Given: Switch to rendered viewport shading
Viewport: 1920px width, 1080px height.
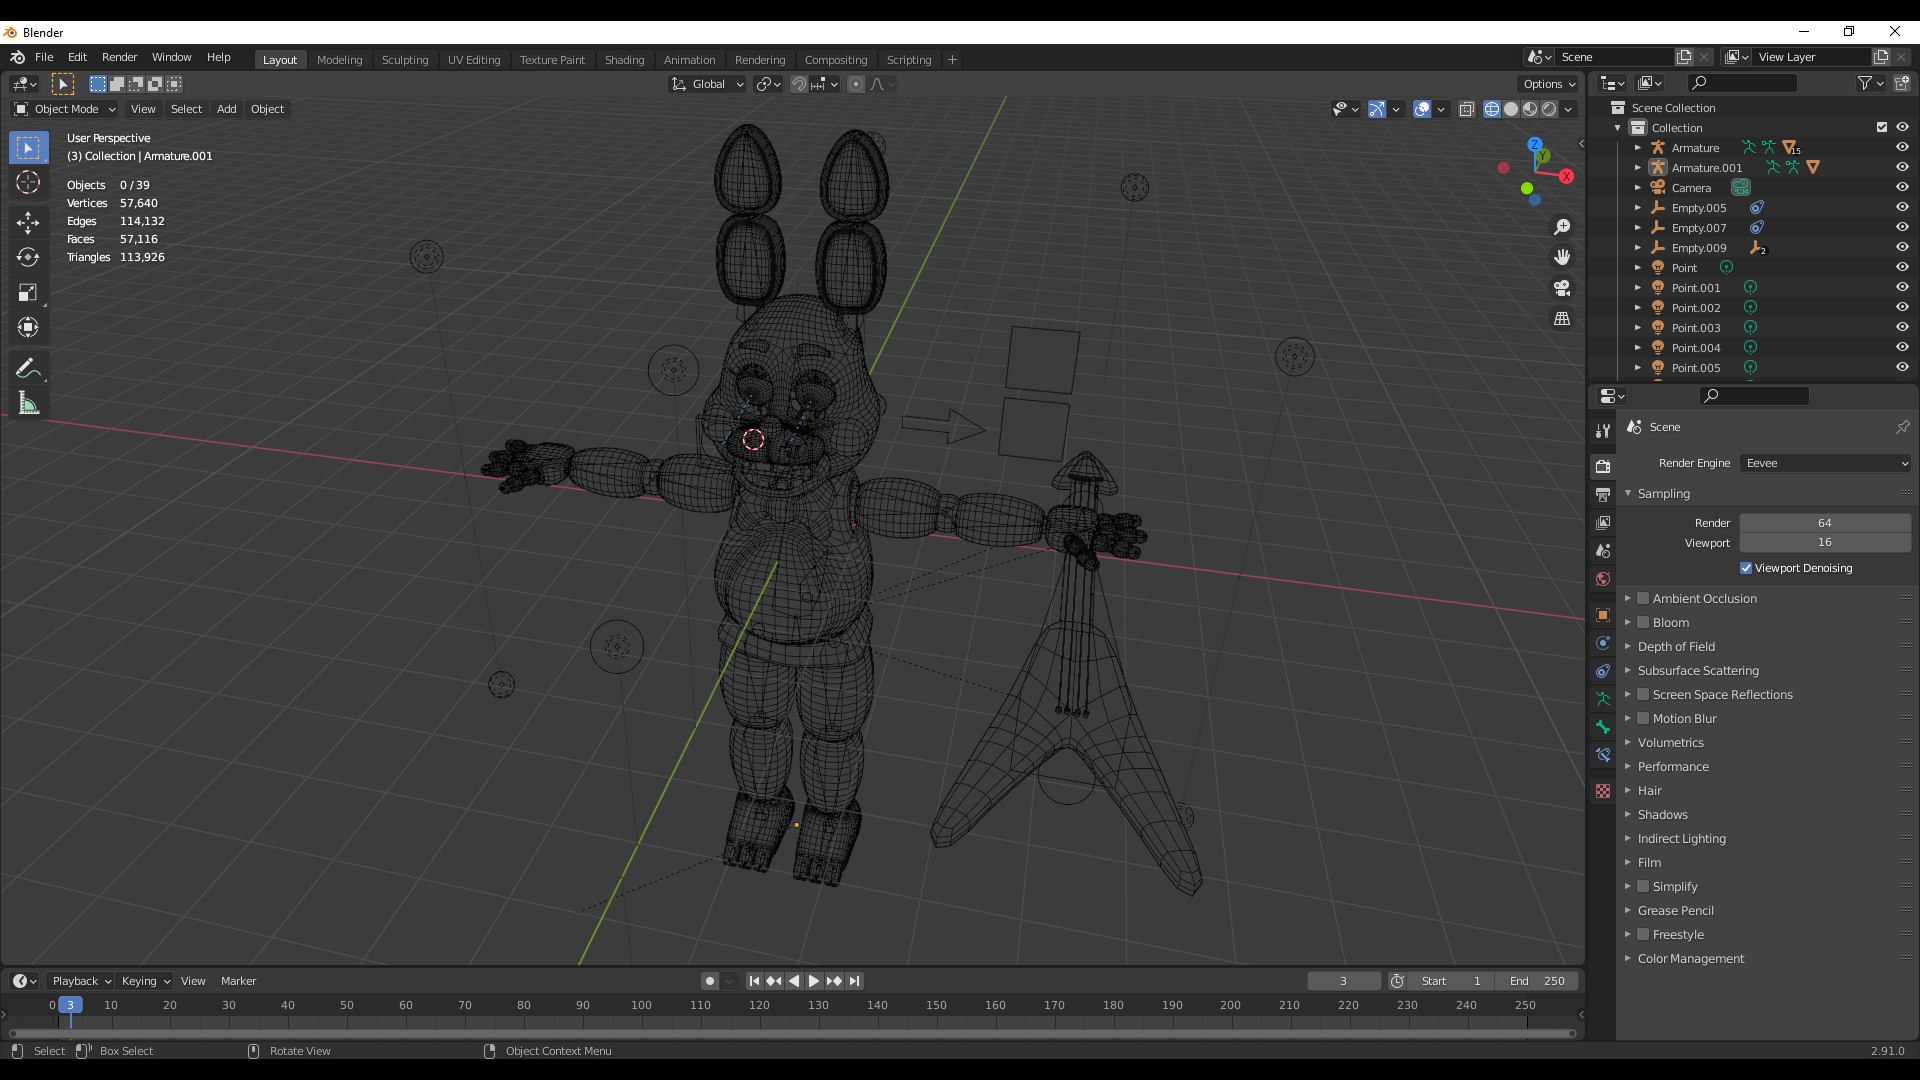Looking at the screenshot, I should pos(1549,109).
